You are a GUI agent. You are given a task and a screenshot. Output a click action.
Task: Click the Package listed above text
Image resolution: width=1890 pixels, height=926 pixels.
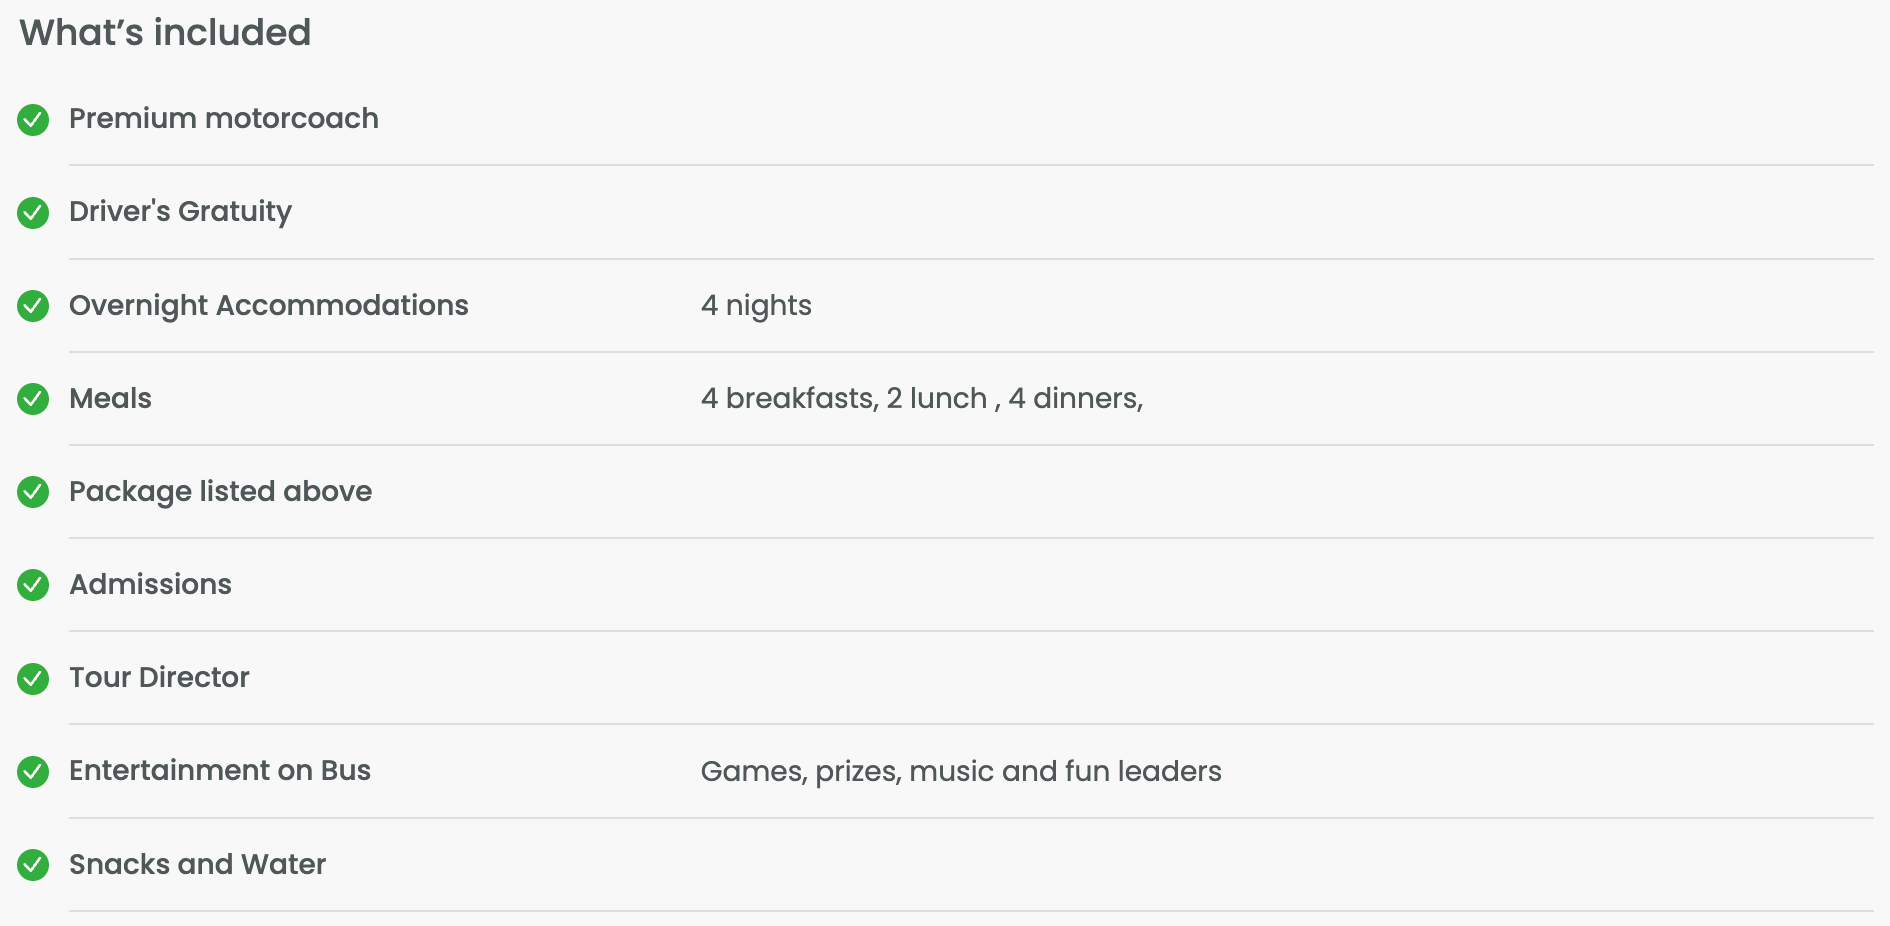(x=220, y=491)
